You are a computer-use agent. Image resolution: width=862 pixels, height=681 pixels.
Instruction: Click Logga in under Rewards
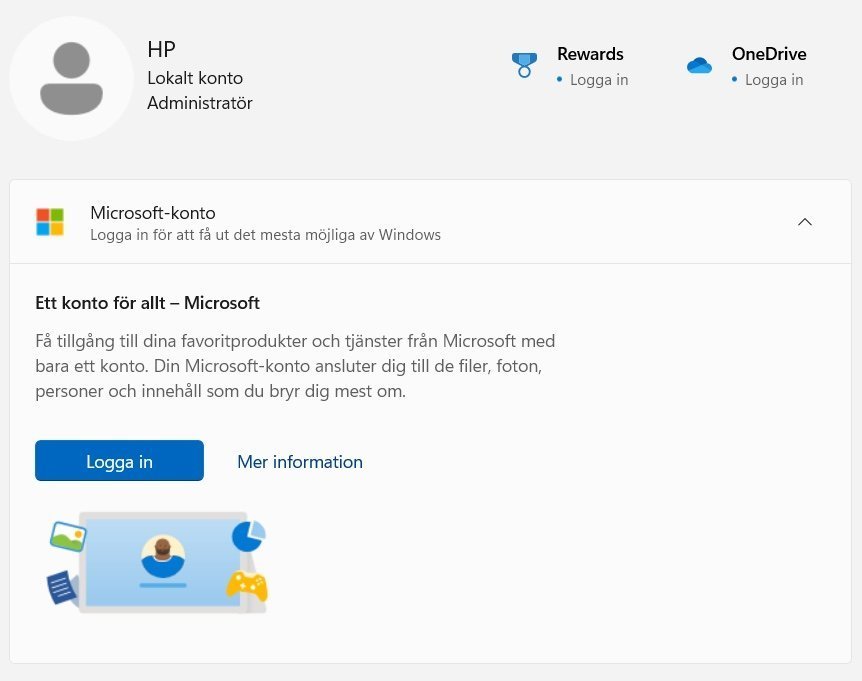pyautogui.click(x=599, y=80)
